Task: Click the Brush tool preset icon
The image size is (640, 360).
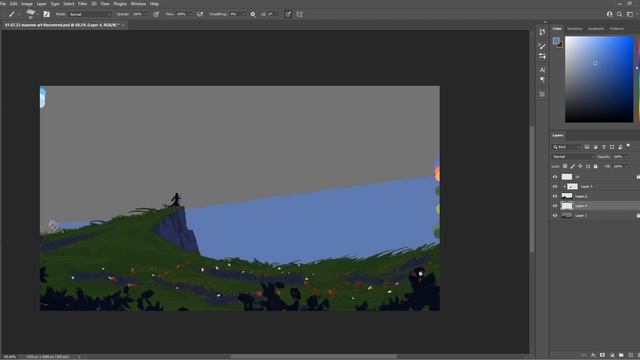Action: pos(12,14)
